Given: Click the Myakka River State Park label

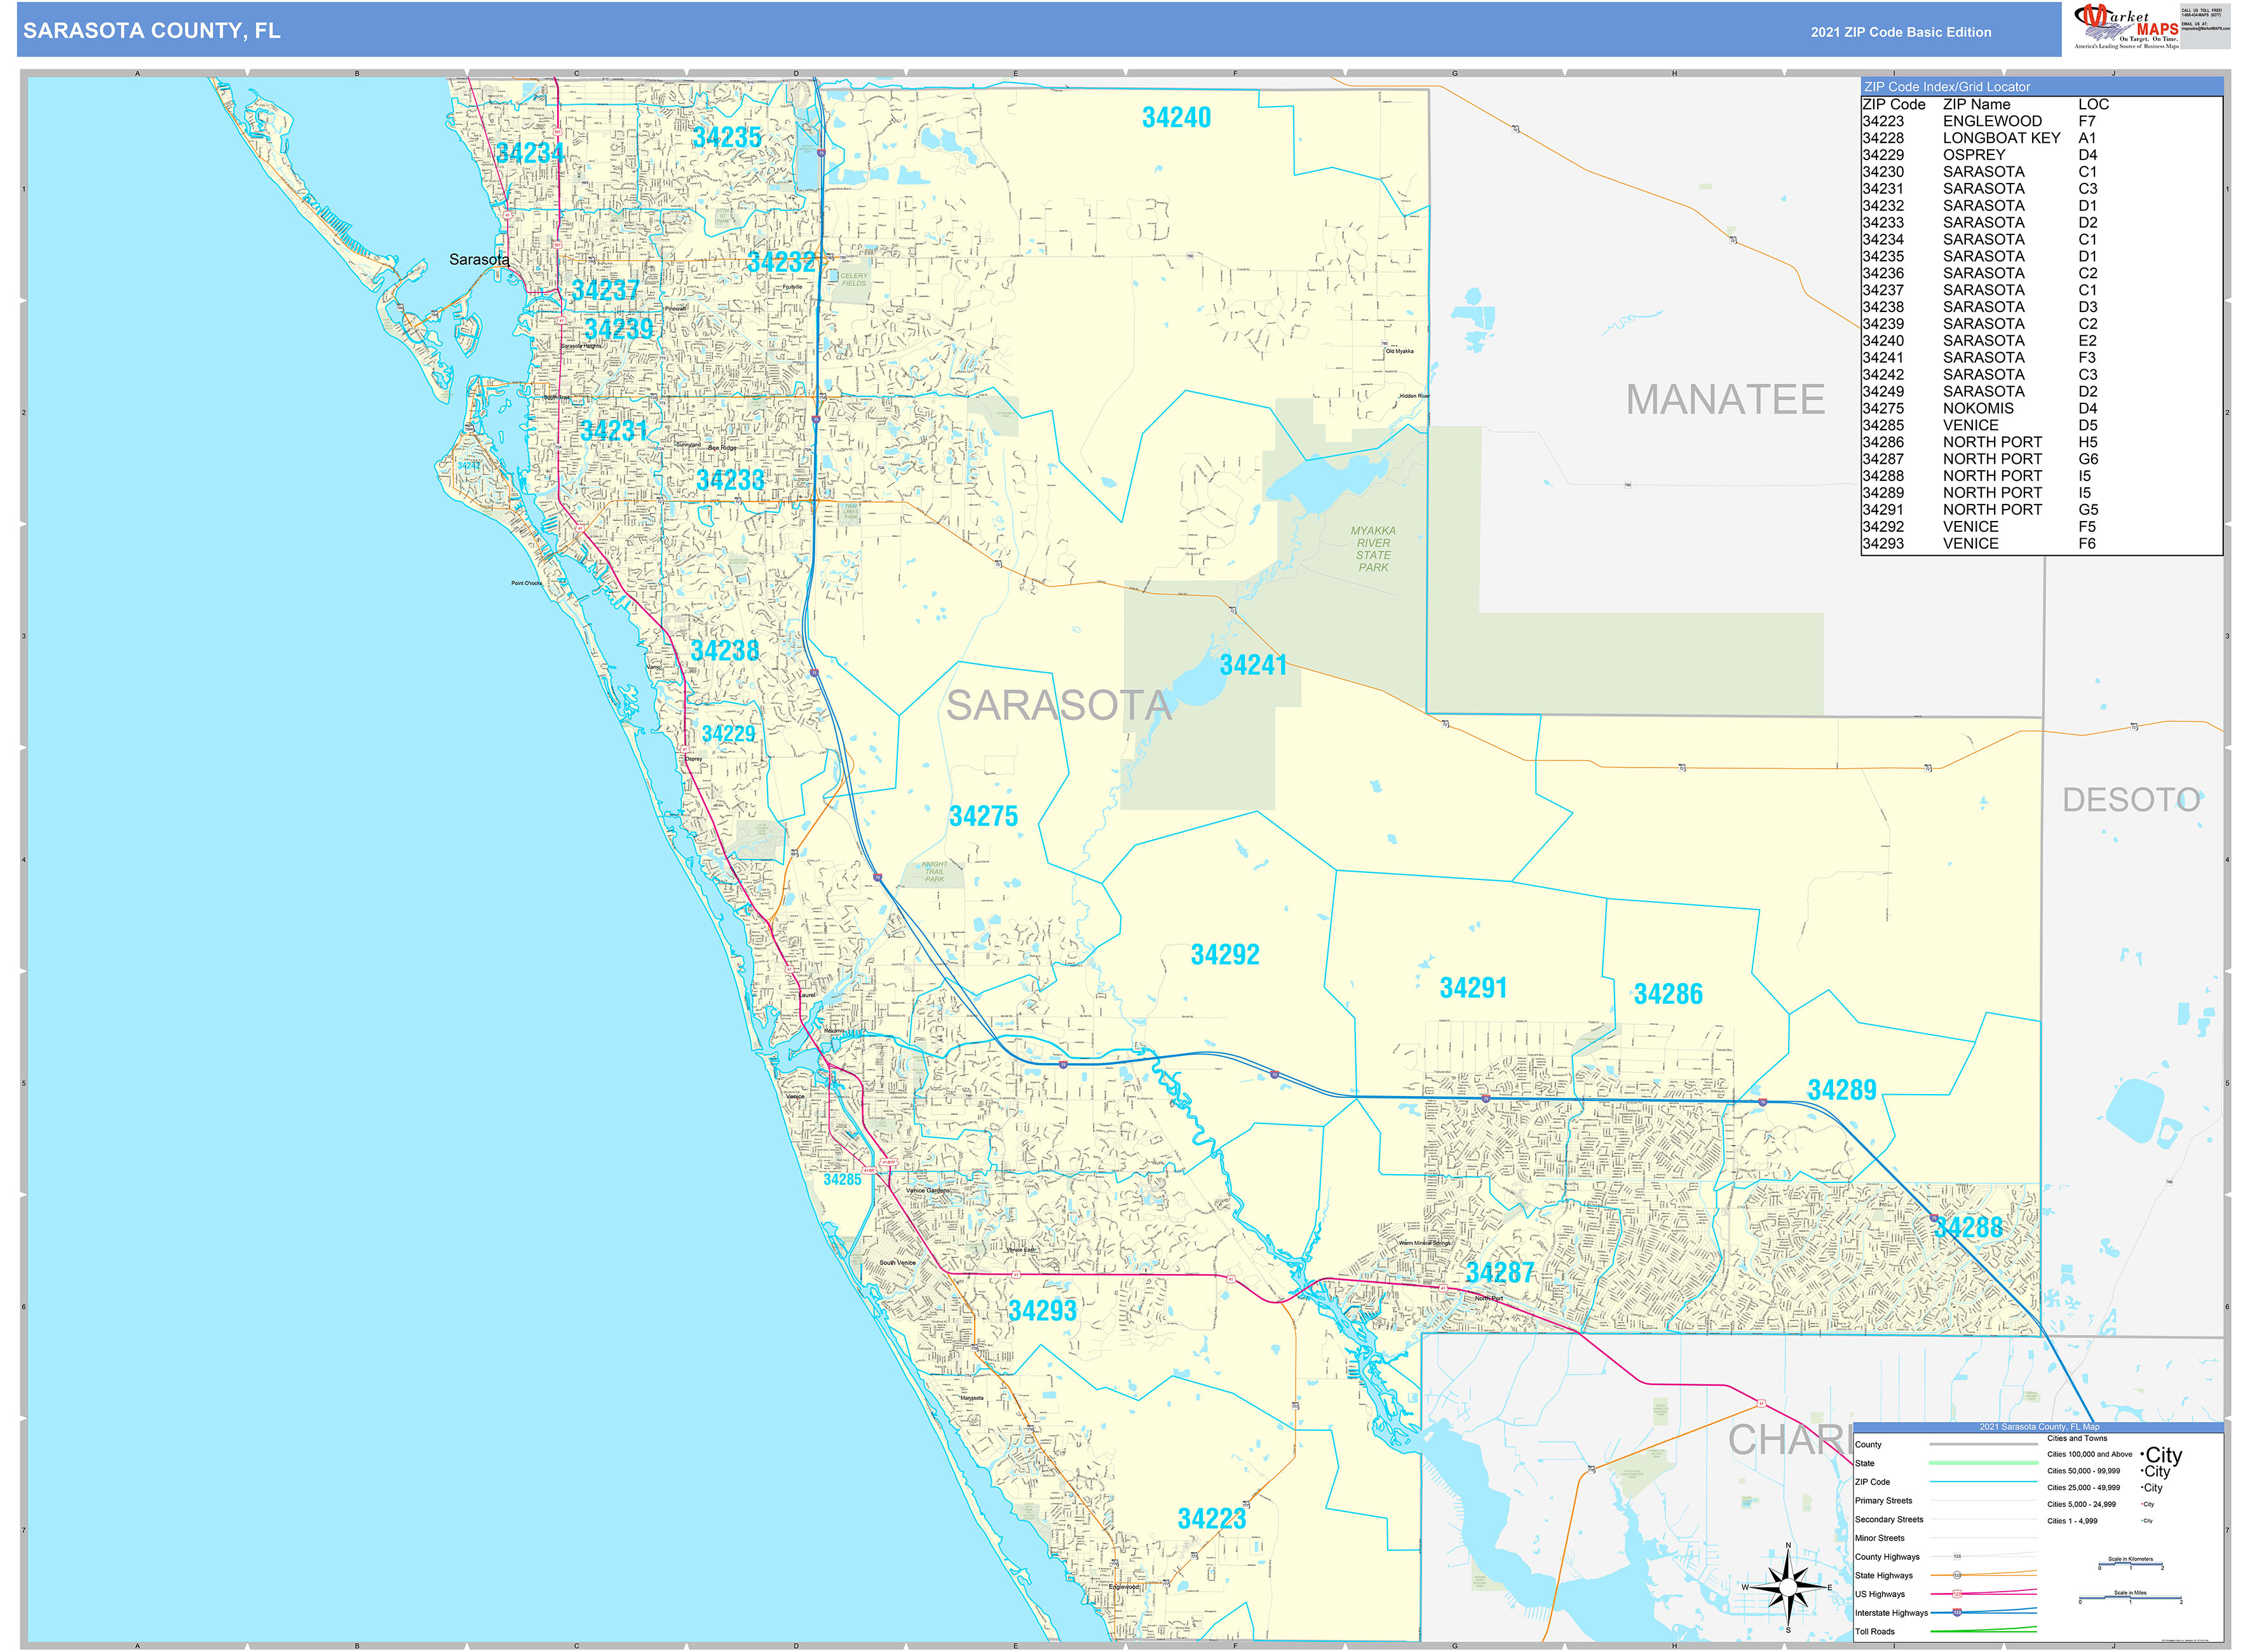Looking at the screenshot, I should [1373, 549].
